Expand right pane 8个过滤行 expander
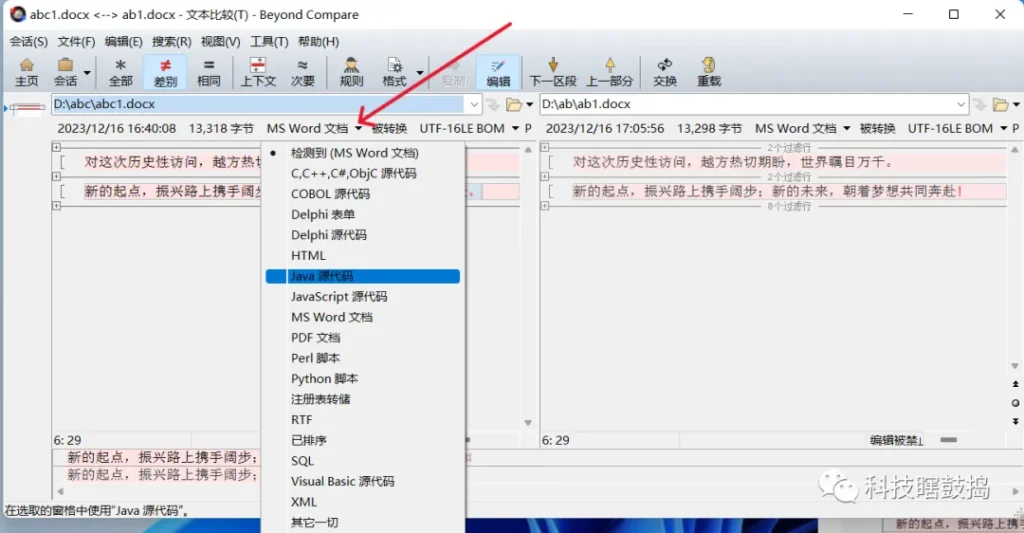The image size is (1024, 533). coord(545,206)
